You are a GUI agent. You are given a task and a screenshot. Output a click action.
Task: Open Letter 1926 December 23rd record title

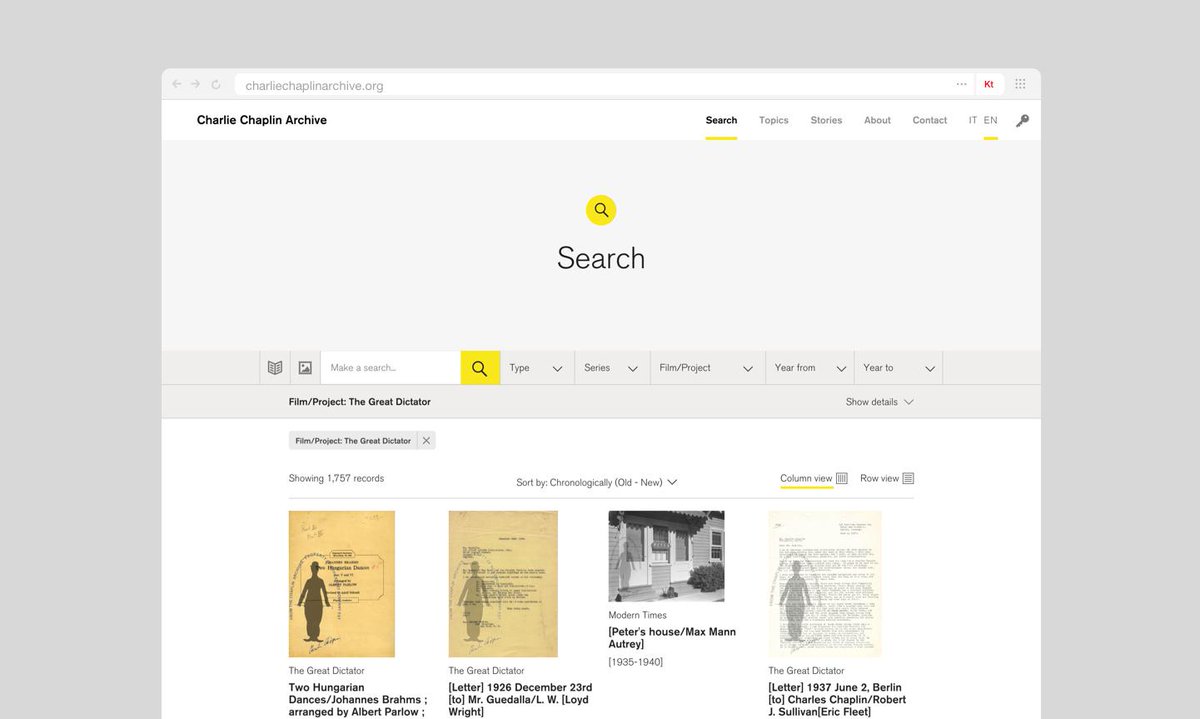click(520, 700)
